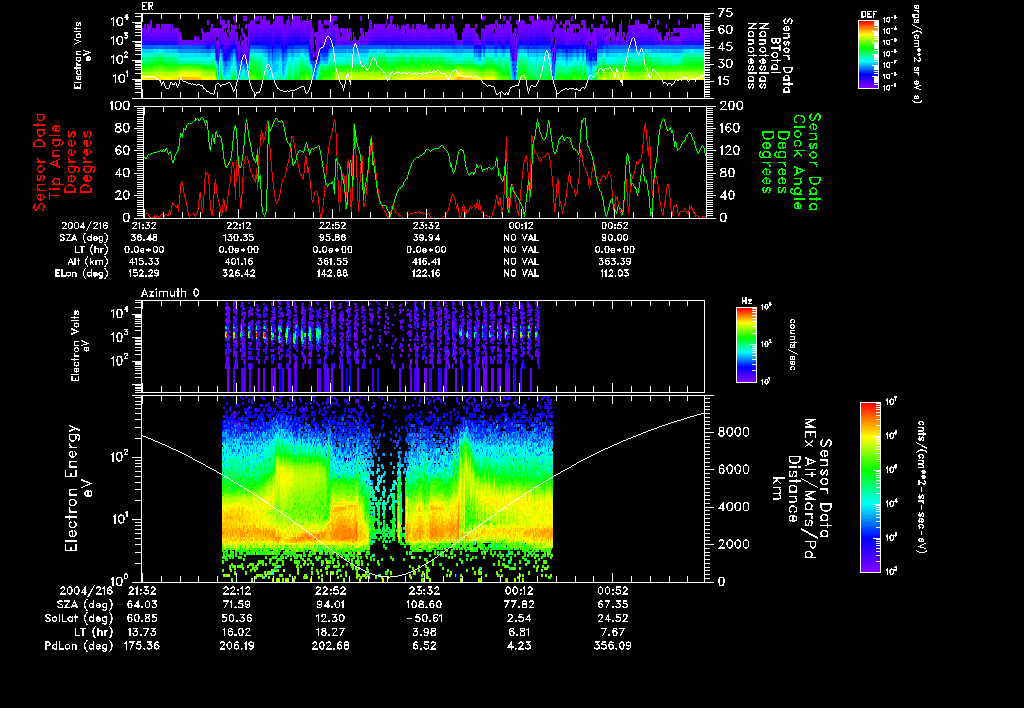This screenshot has height=708, width=1024.
Task: Select the large Electron Energy spectrogram panel
Action: tap(423, 489)
